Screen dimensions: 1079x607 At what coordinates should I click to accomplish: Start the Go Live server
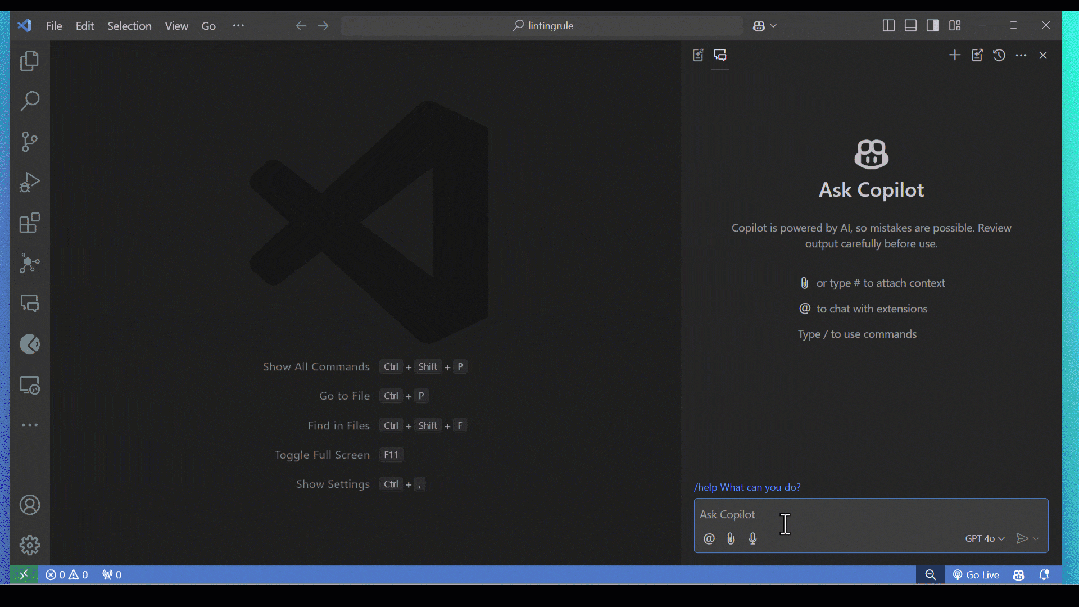(x=975, y=574)
